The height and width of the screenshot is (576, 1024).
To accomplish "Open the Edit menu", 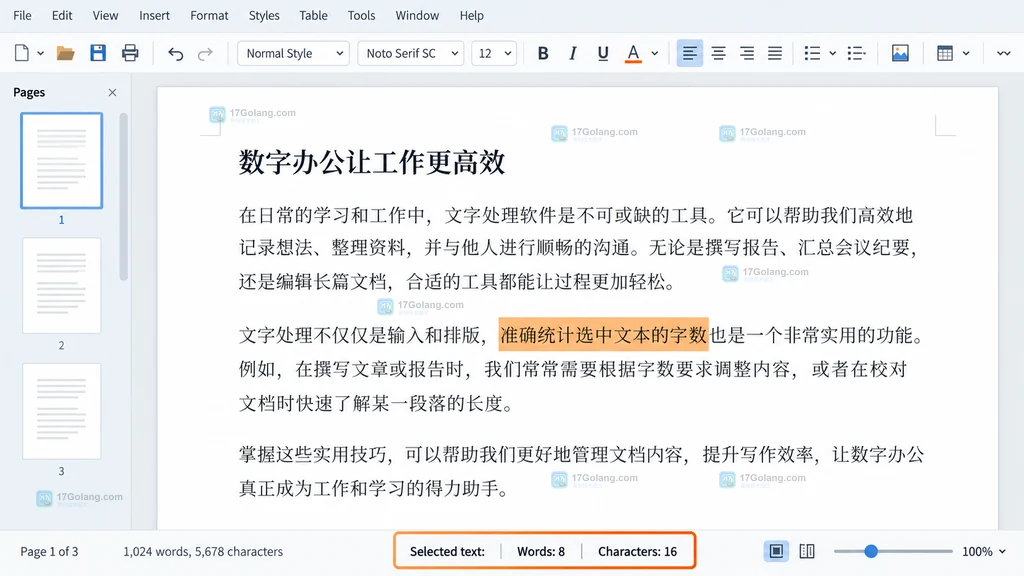I will [62, 15].
